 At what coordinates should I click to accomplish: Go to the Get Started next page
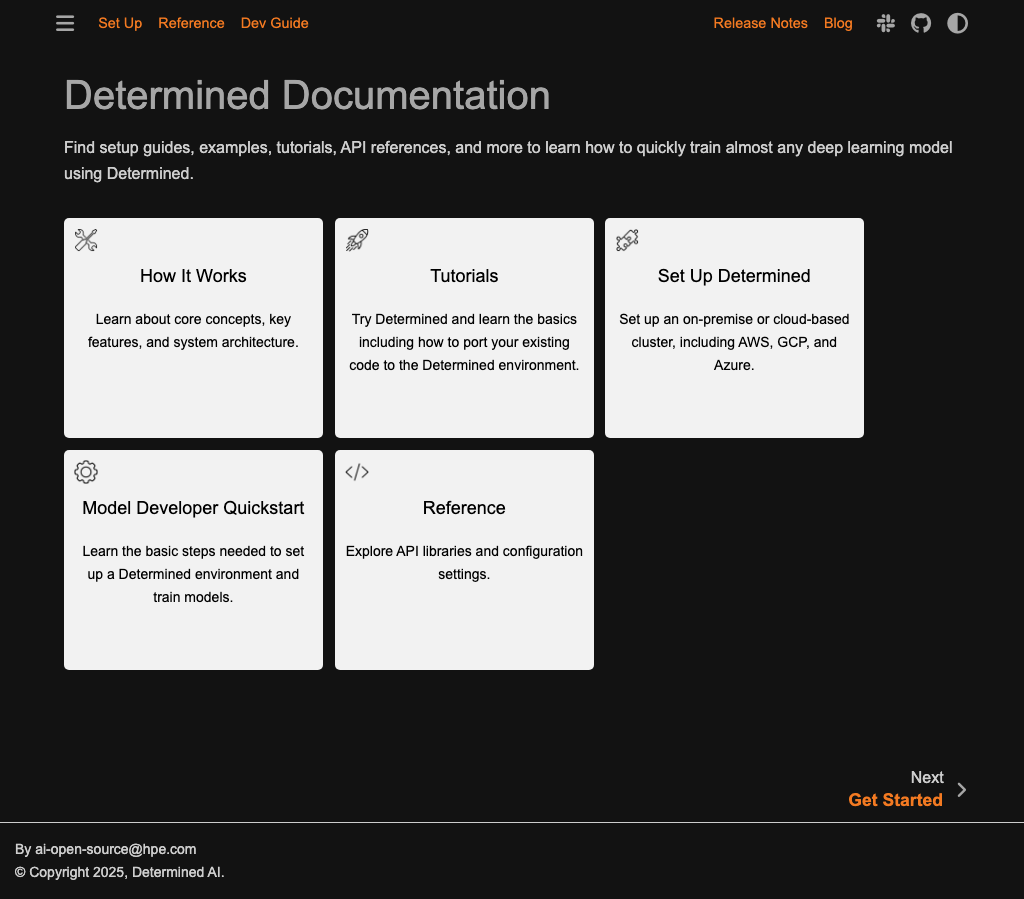pos(895,800)
